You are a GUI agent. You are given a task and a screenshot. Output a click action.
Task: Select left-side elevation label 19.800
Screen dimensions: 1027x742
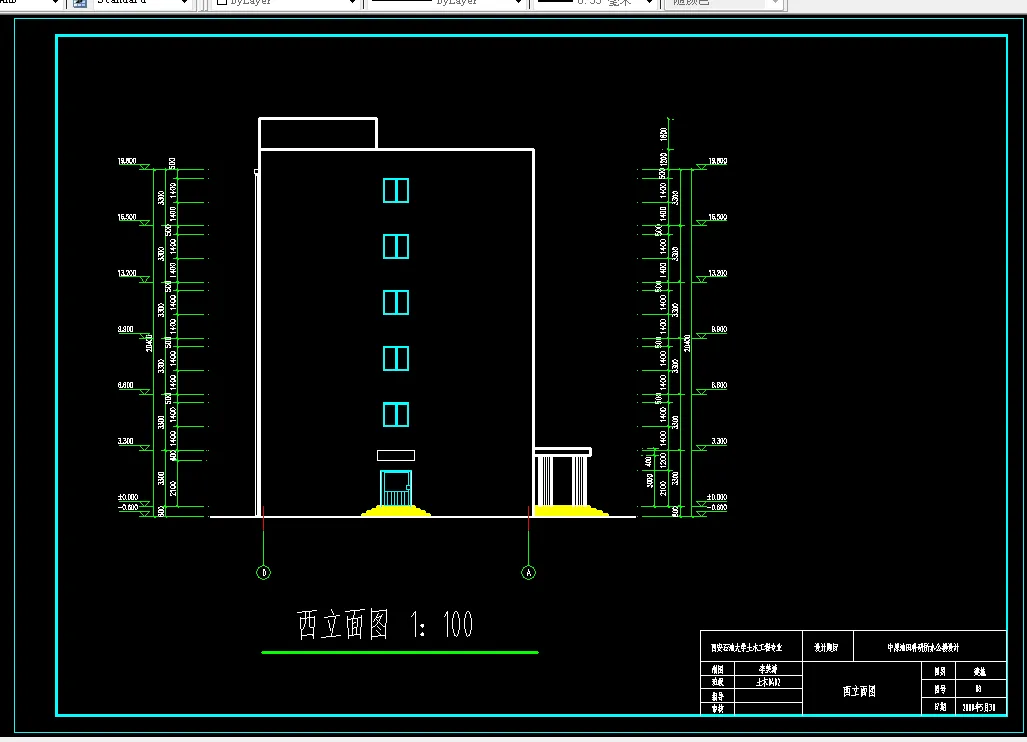click(127, 161)
